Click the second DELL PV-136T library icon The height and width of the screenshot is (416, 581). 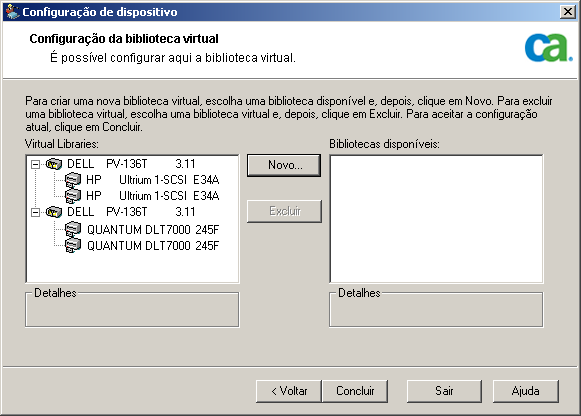54,212
